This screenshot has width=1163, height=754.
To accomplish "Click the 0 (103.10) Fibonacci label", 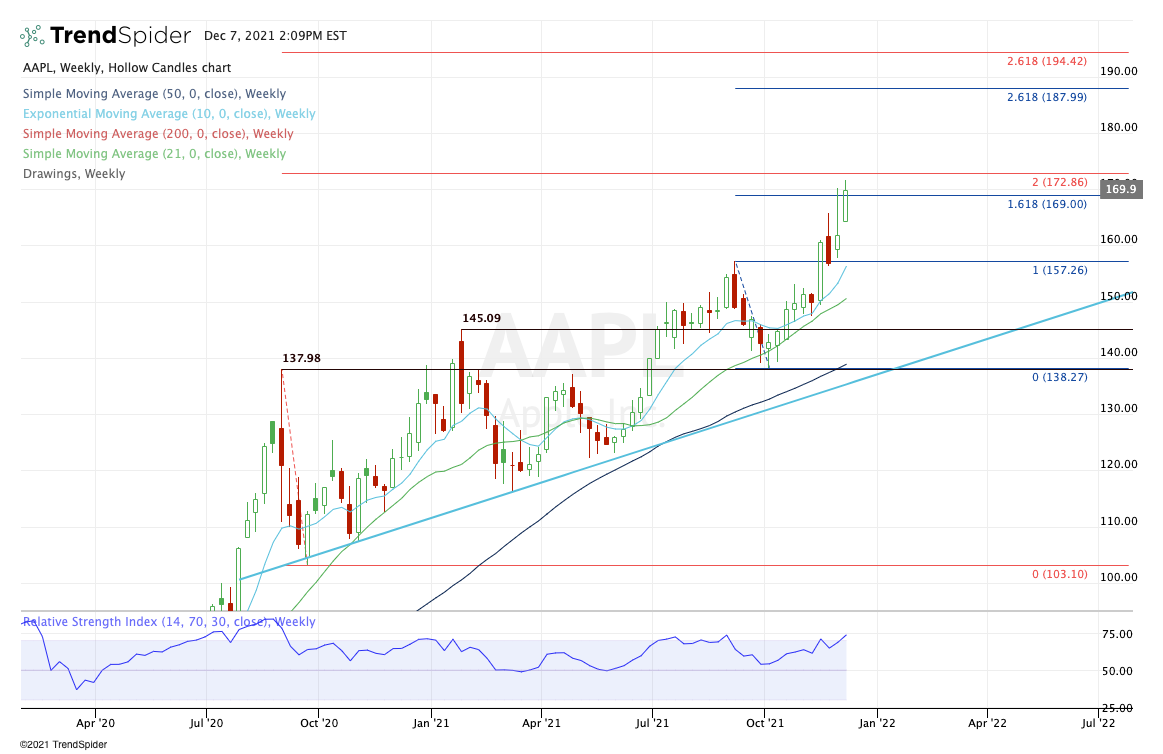I will 1060,574.
